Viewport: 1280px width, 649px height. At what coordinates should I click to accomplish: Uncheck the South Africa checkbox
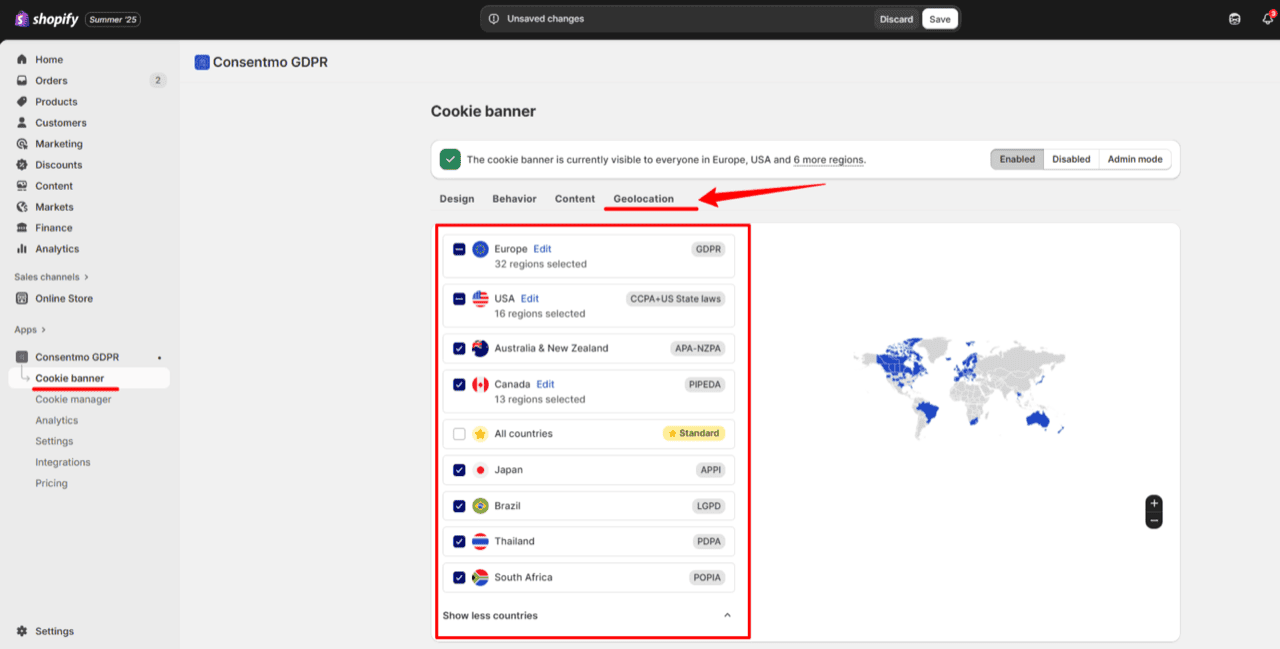459,577
